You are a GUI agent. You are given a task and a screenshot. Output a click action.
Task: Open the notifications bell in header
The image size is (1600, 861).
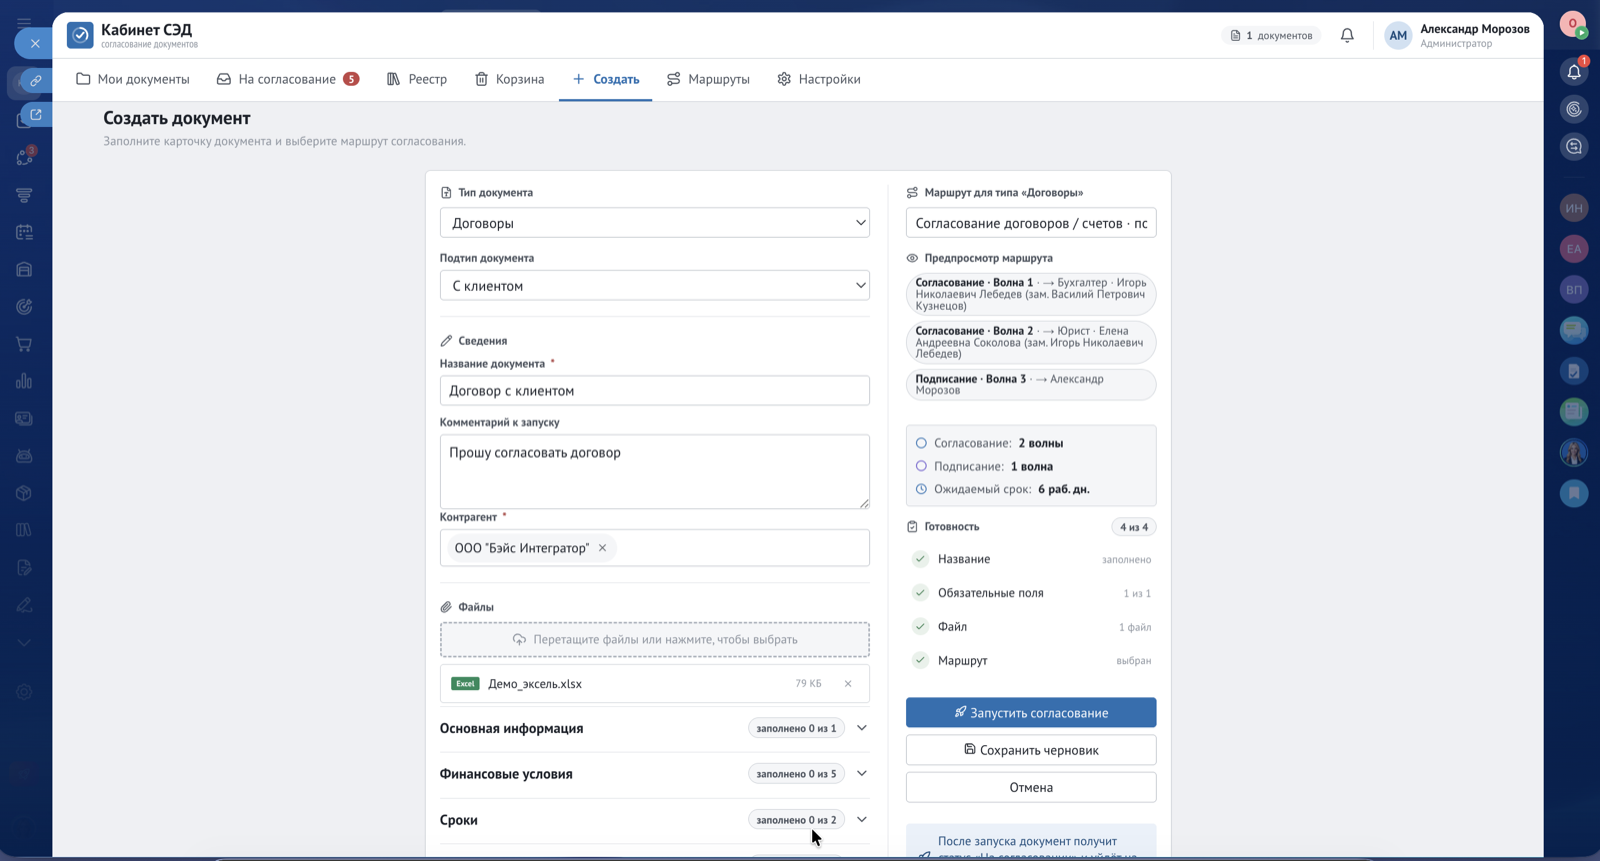1347,36
